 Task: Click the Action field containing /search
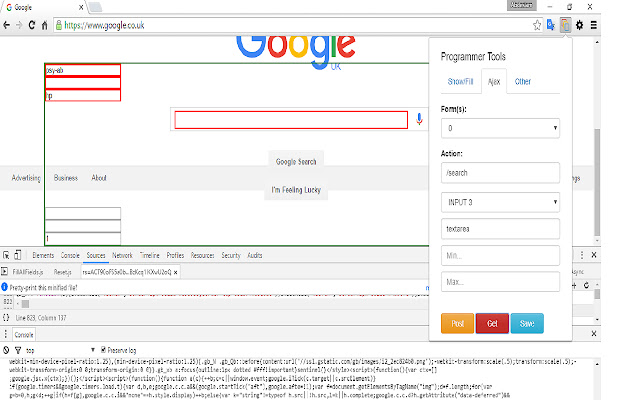(500, 173)
